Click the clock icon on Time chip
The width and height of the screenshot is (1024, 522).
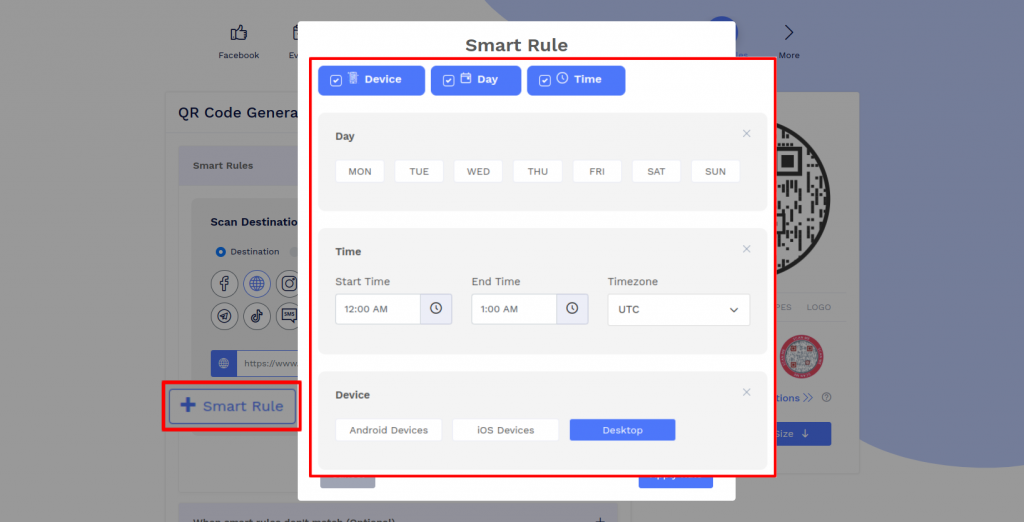(562, 78)
